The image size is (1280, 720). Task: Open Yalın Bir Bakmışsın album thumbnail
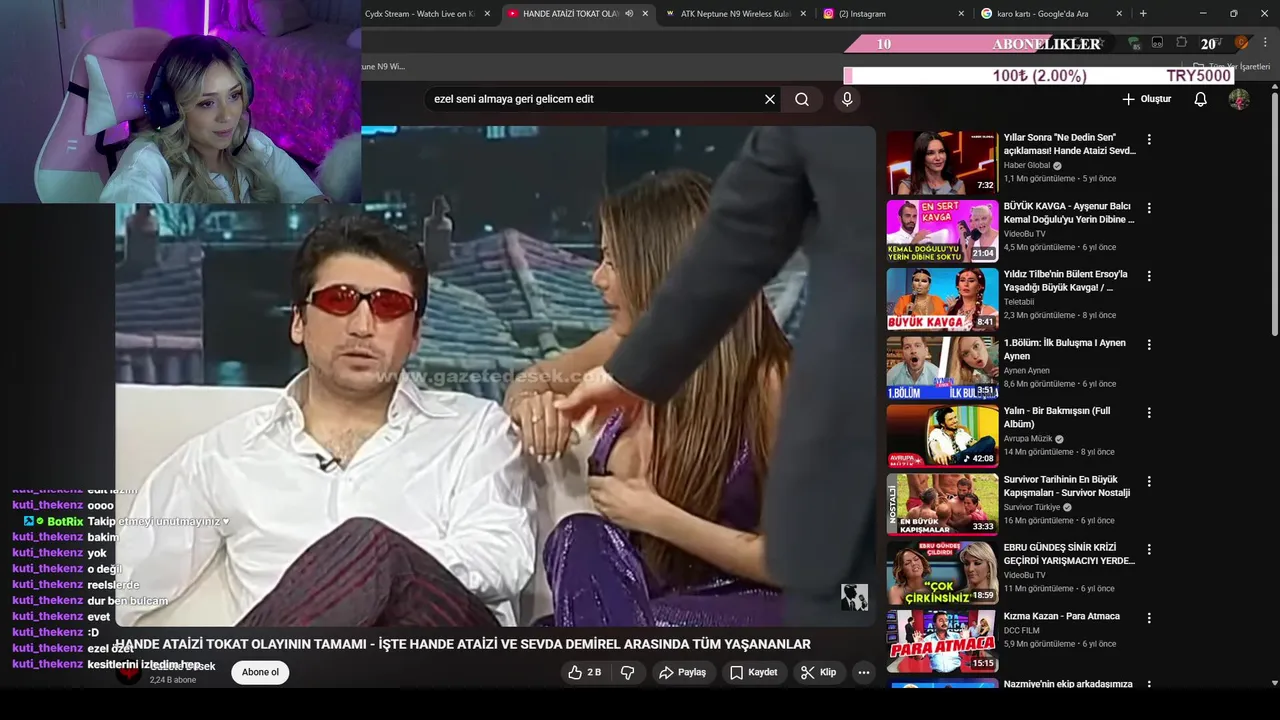pos(942,436)
